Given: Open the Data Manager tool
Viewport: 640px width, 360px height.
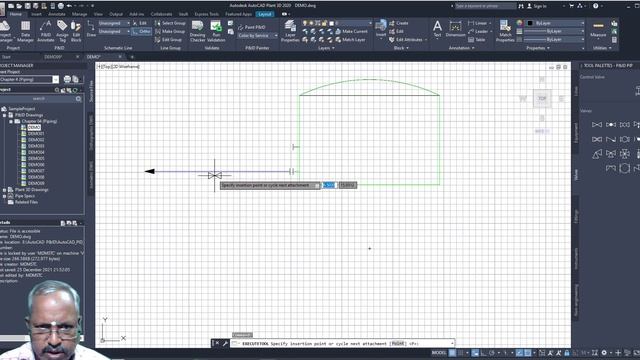Looking at the screenshot, I should (25, 31).
